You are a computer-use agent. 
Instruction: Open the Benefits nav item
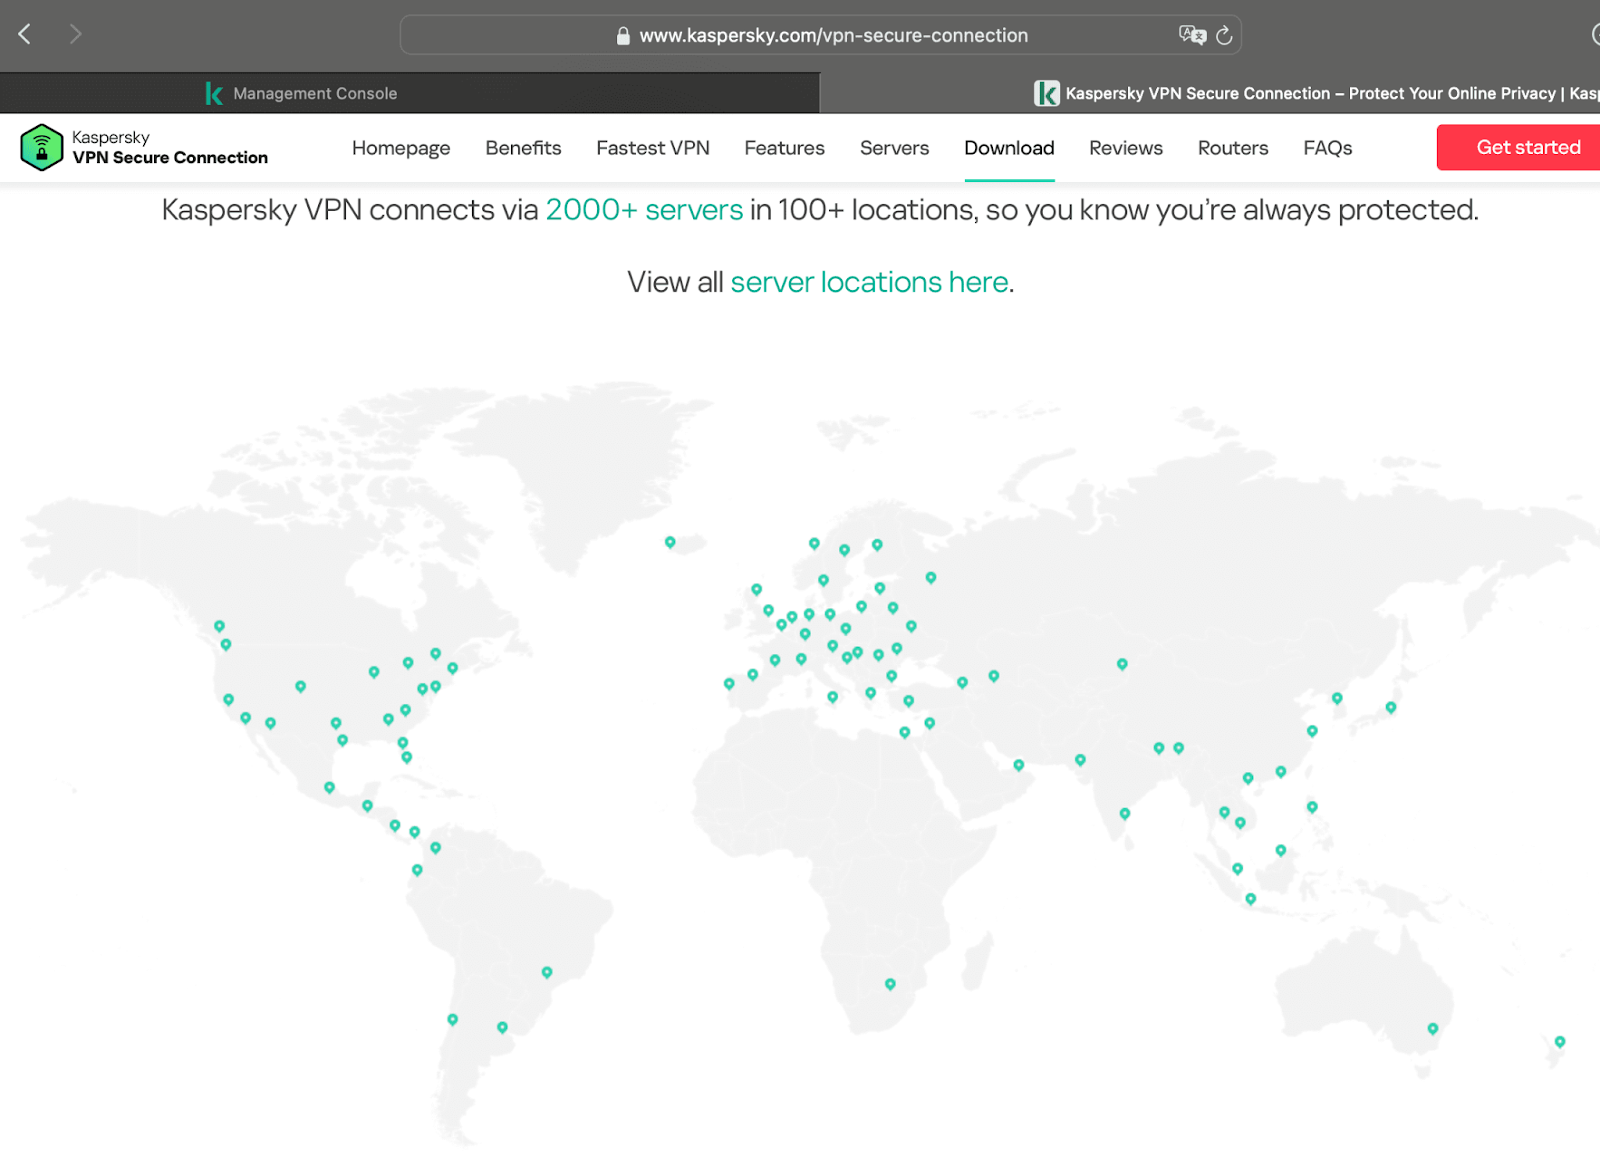(x=523, y=148)
